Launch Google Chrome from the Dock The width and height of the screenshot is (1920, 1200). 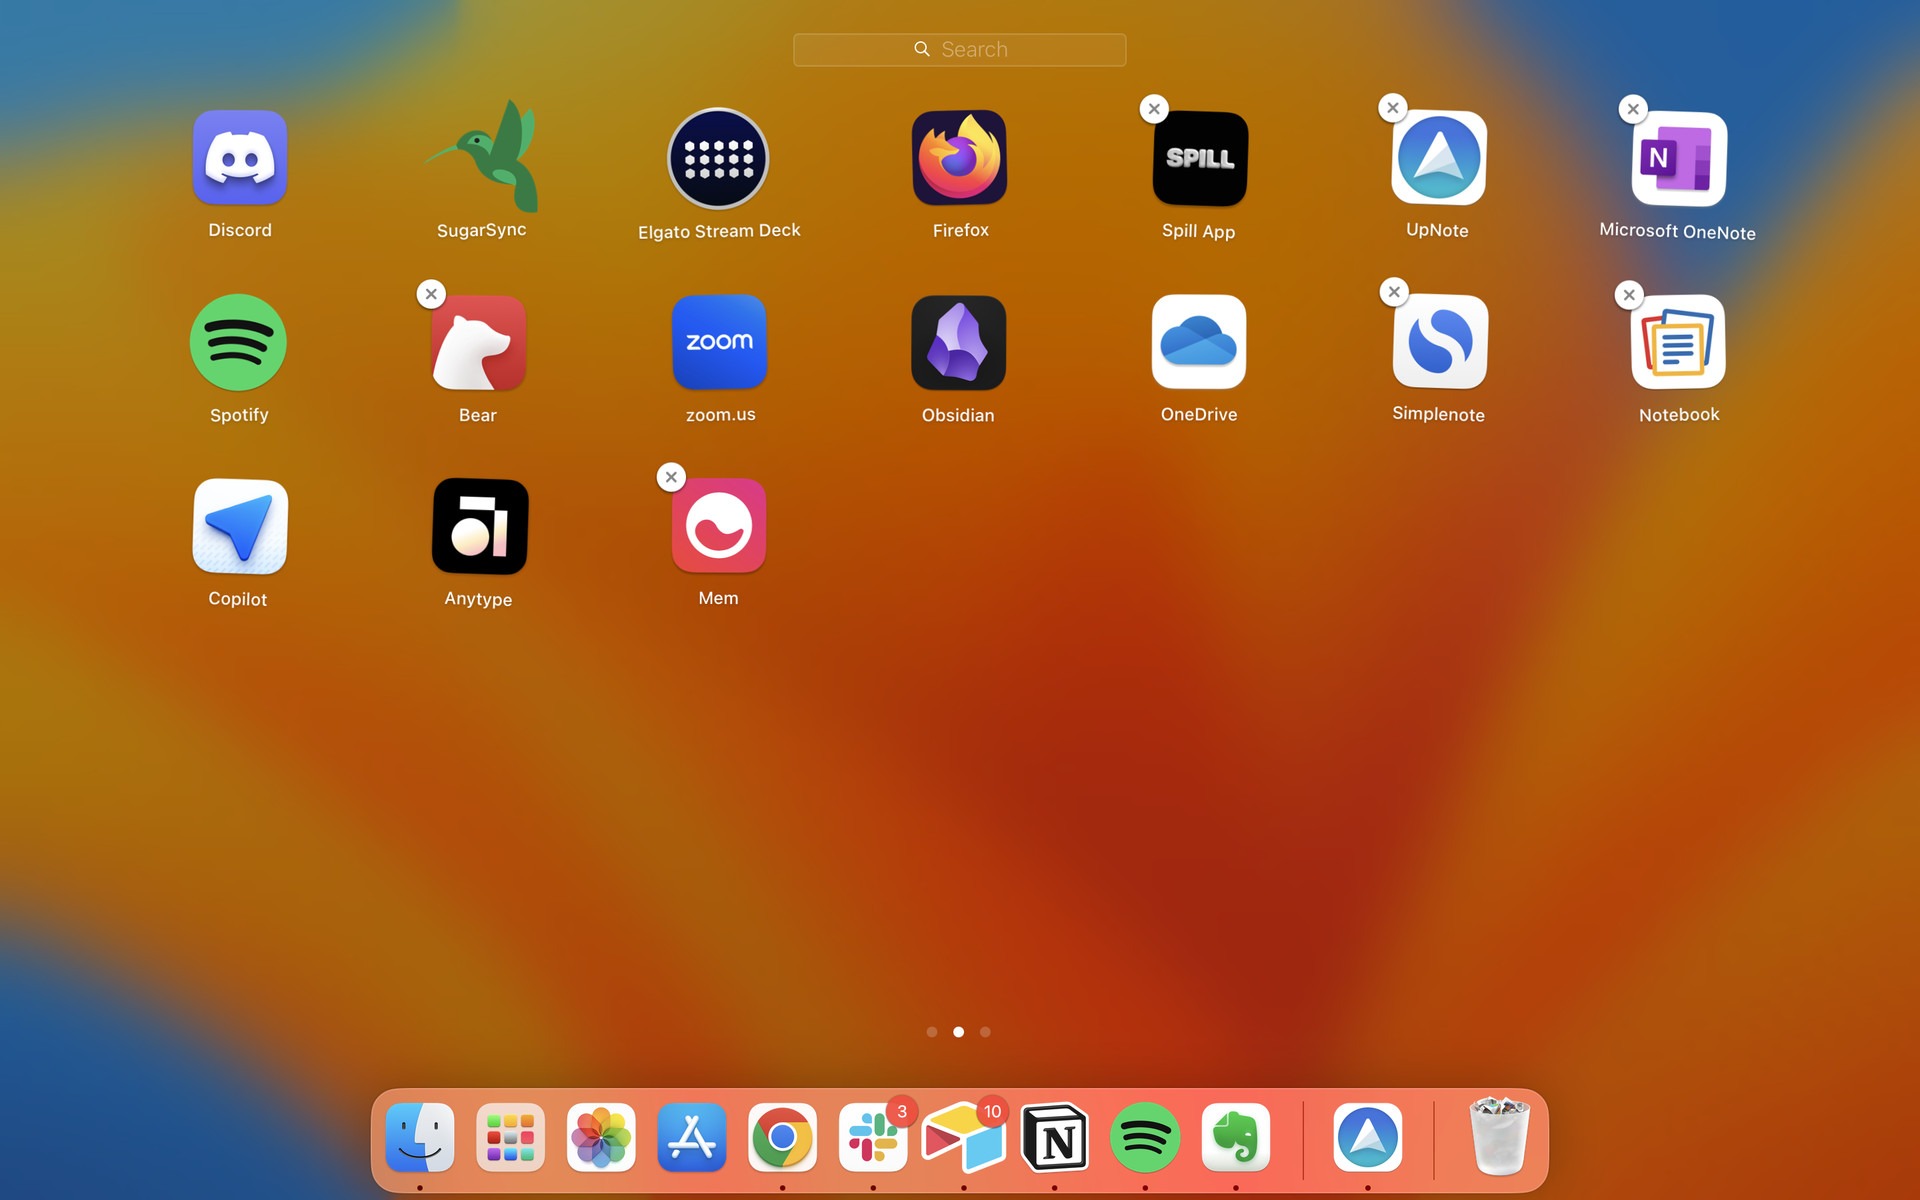click(x=782, y=1137)
